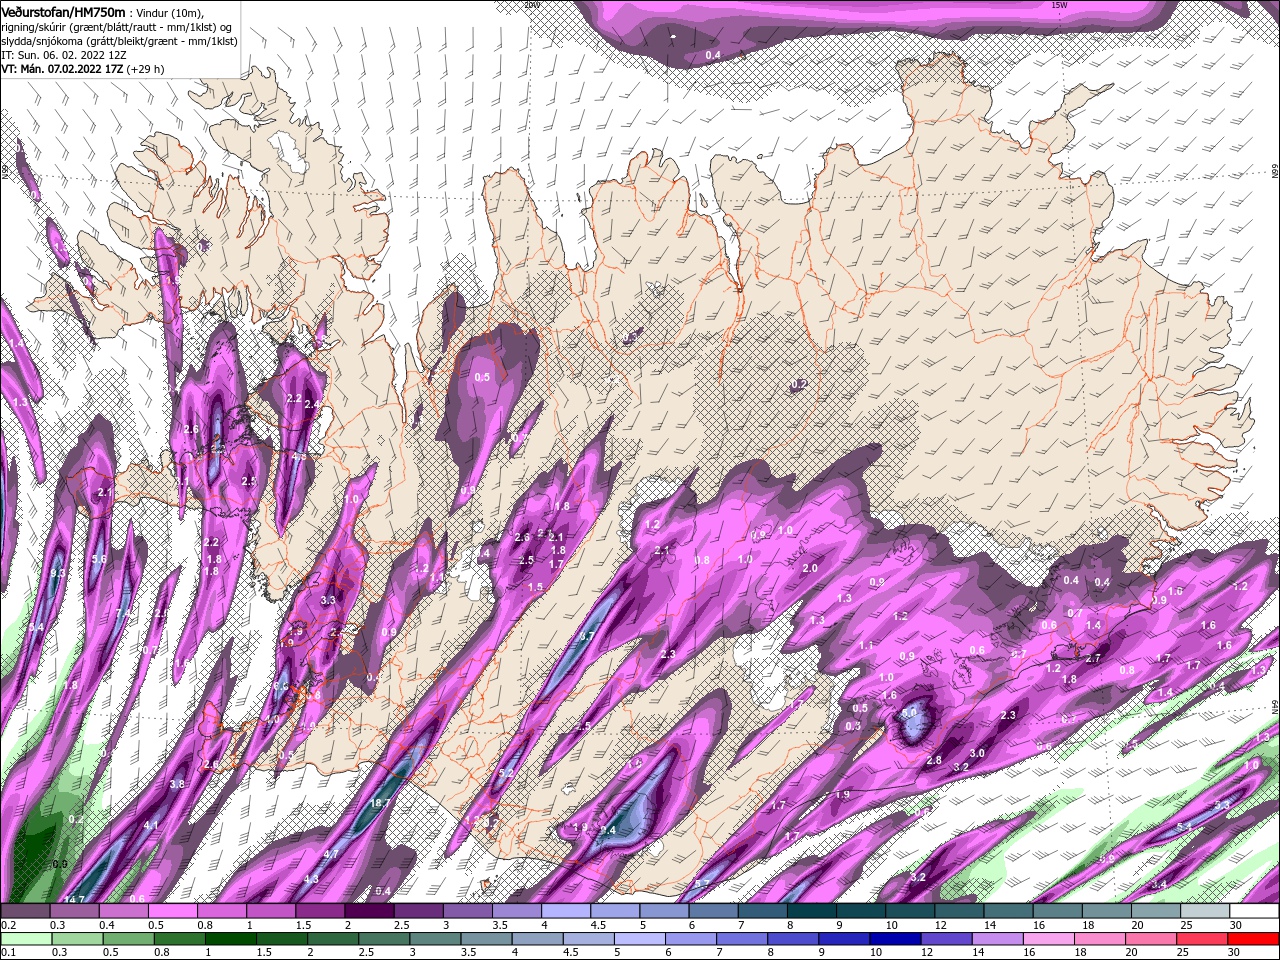Click the 2.0 precipitation value on map
This screenshot has height=960, width=1280.
[x=810, y=568]
